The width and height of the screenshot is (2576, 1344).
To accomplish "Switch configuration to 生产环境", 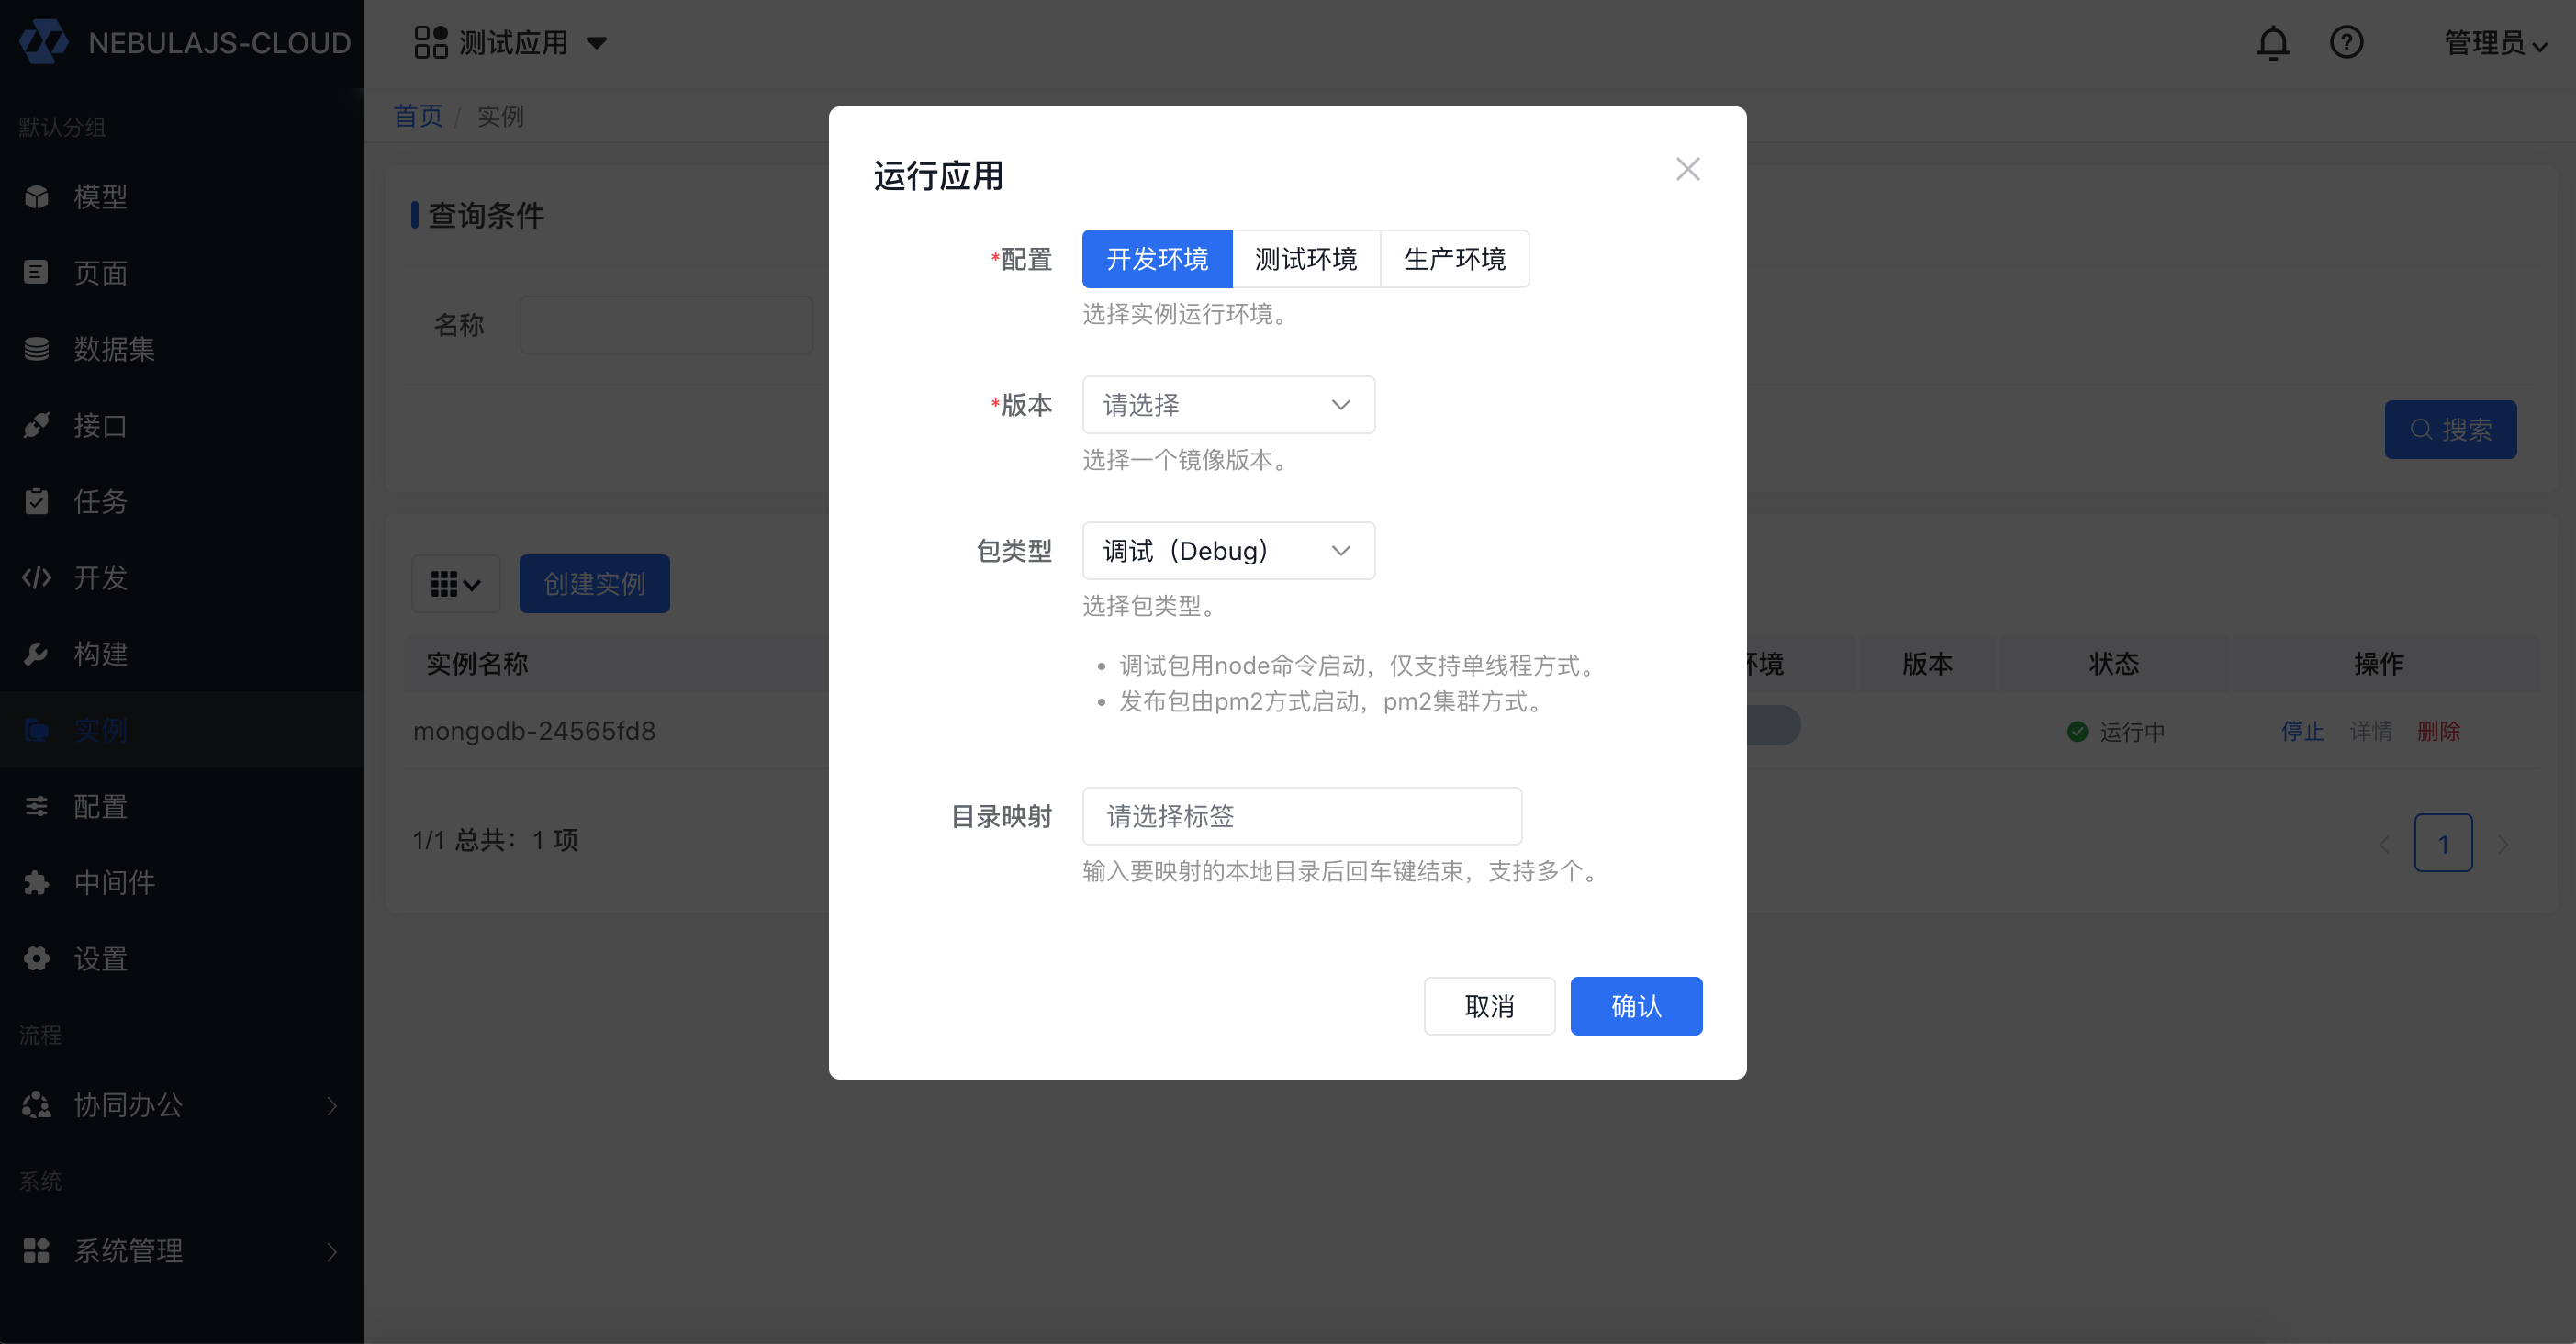I will pyautogui.click(x=1454, y=258).
